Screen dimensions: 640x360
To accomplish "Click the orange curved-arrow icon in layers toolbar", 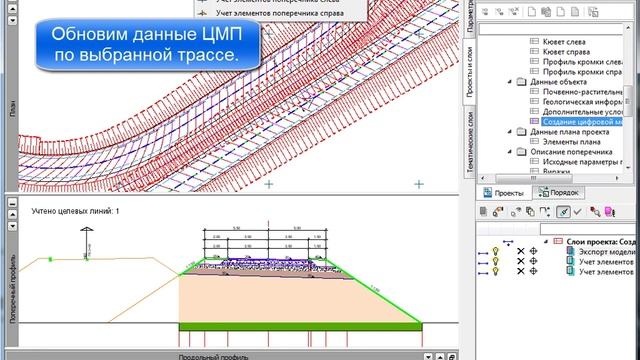I will (x=498, y=211).
